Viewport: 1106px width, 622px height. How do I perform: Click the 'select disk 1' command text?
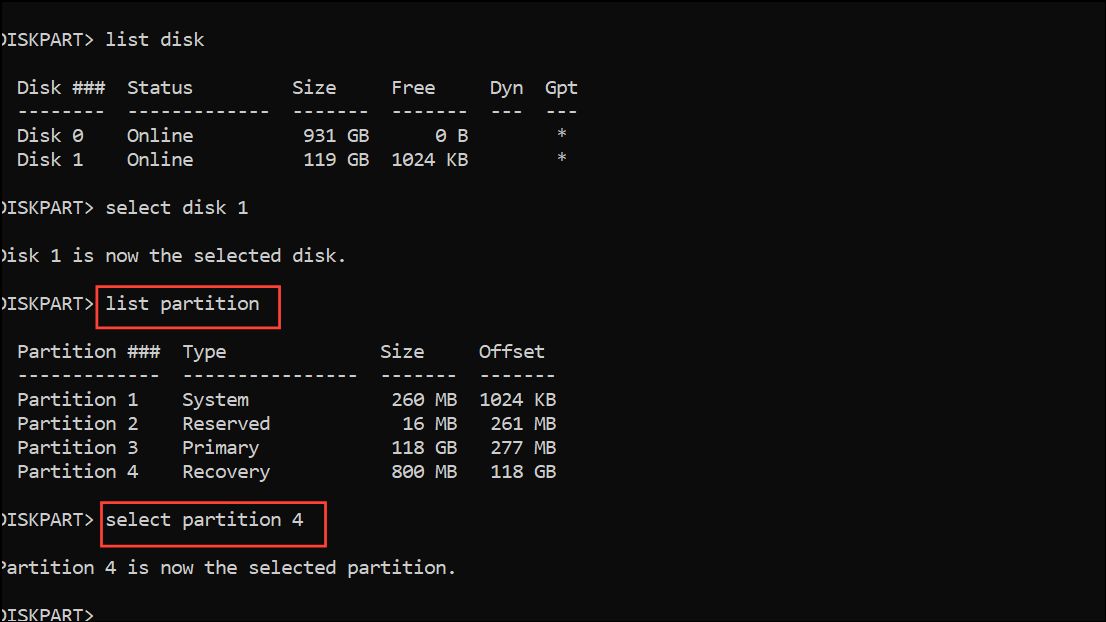[x=176, y=208]
